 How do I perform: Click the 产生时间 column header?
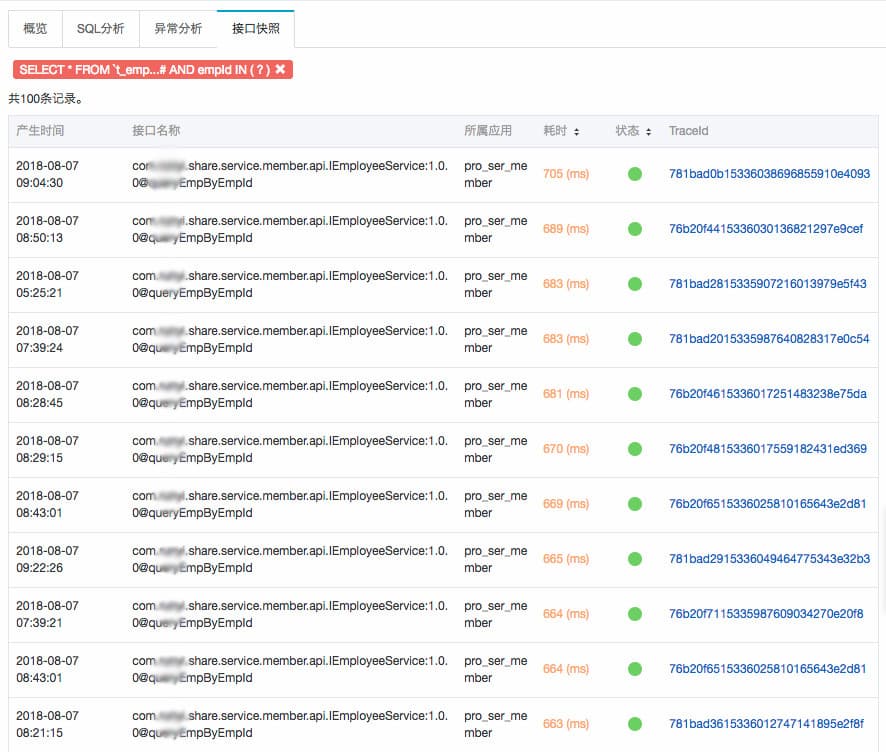(40, 131)
